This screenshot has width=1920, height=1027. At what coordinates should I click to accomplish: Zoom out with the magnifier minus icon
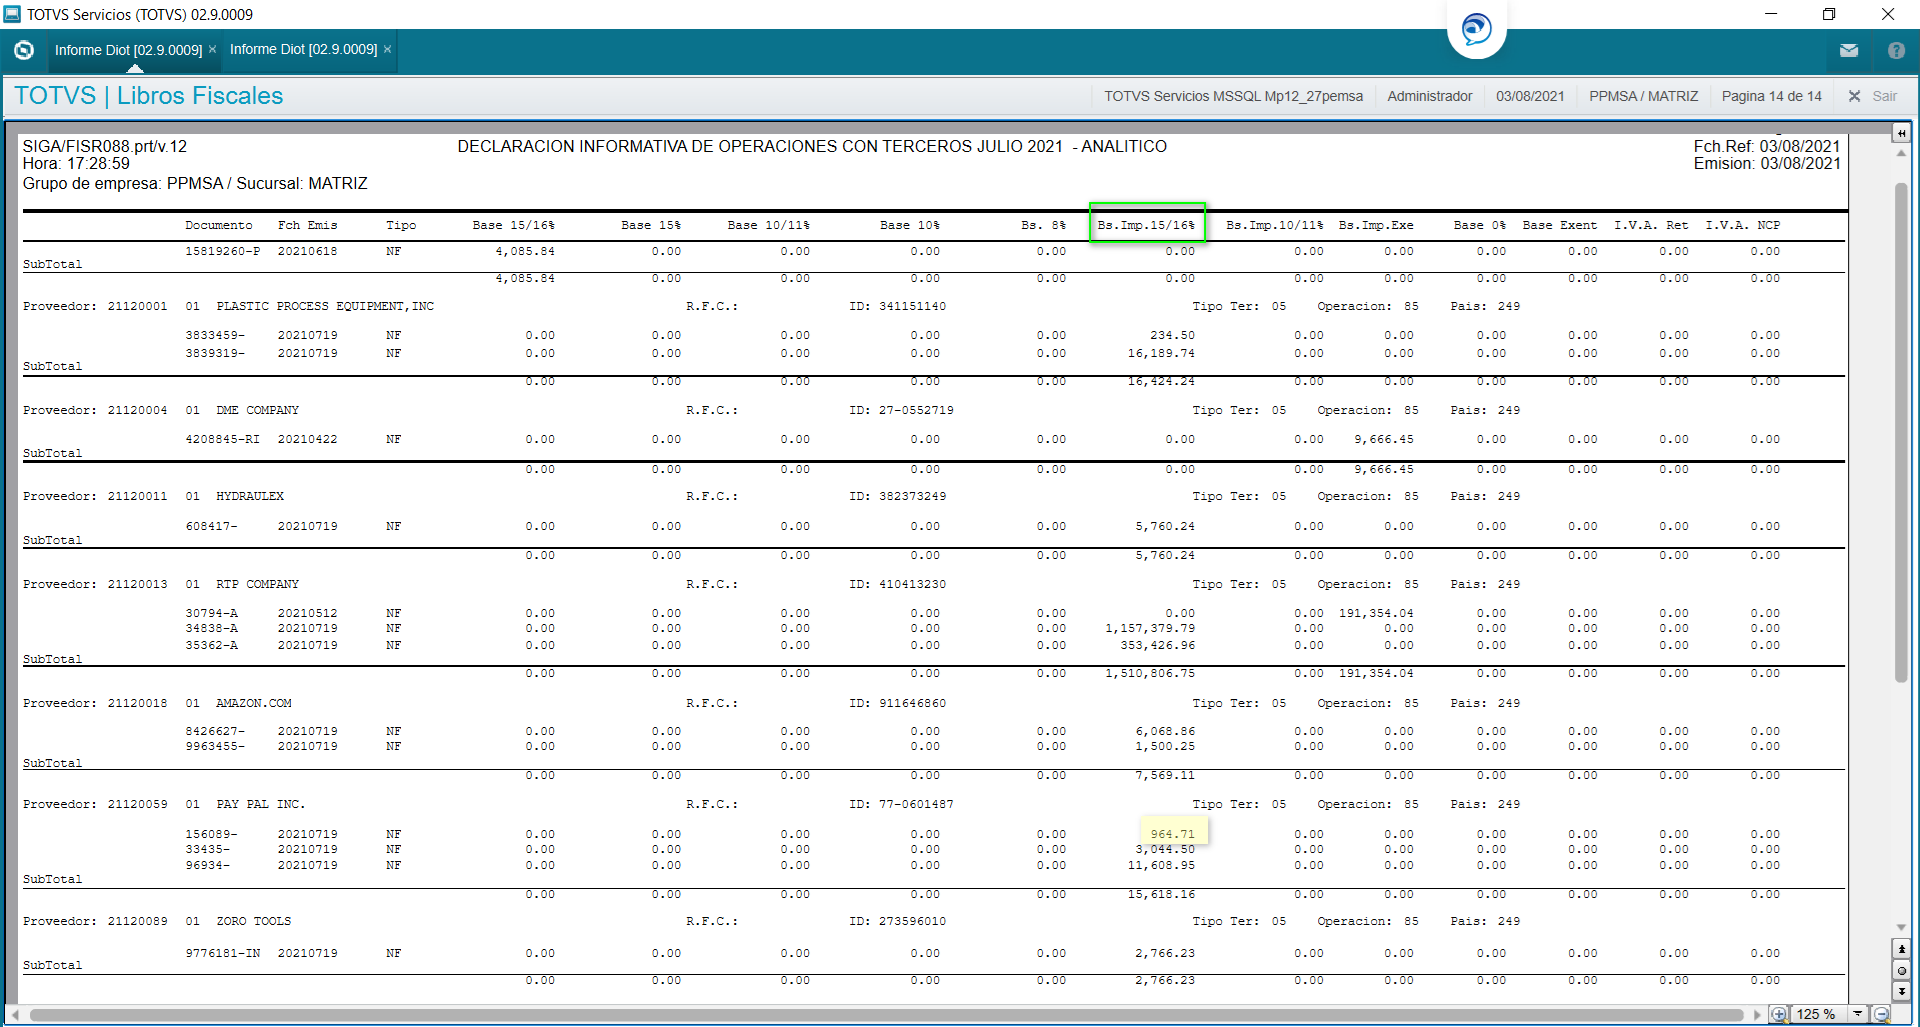(1881, 1014)
